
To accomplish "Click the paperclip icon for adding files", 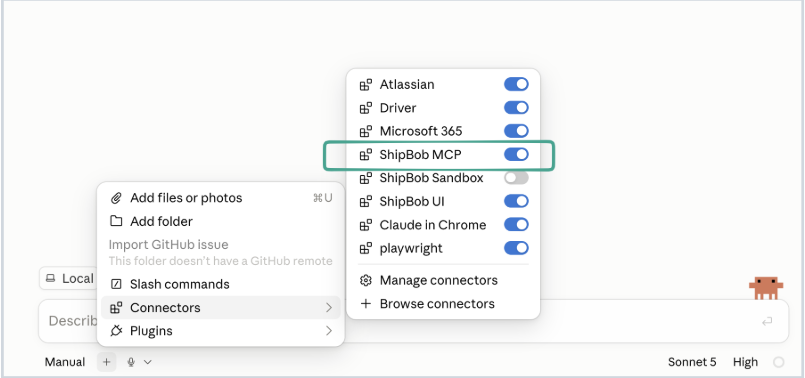I will click(117, 198).
